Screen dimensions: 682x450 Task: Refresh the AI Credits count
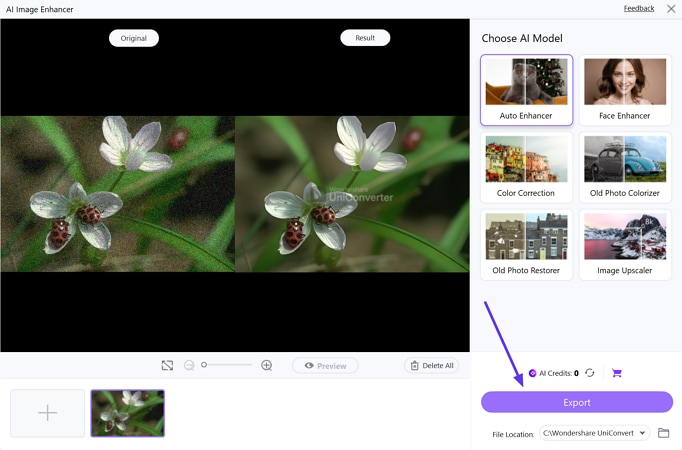click(x=590, y=373)
